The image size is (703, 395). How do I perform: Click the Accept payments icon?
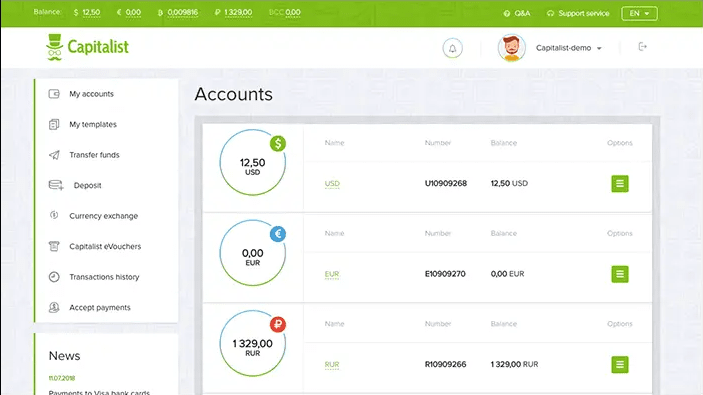click(54, 307)
